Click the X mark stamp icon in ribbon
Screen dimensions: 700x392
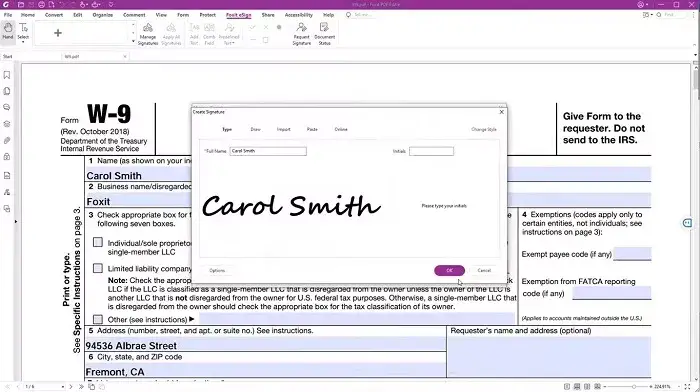pos(266,27)
